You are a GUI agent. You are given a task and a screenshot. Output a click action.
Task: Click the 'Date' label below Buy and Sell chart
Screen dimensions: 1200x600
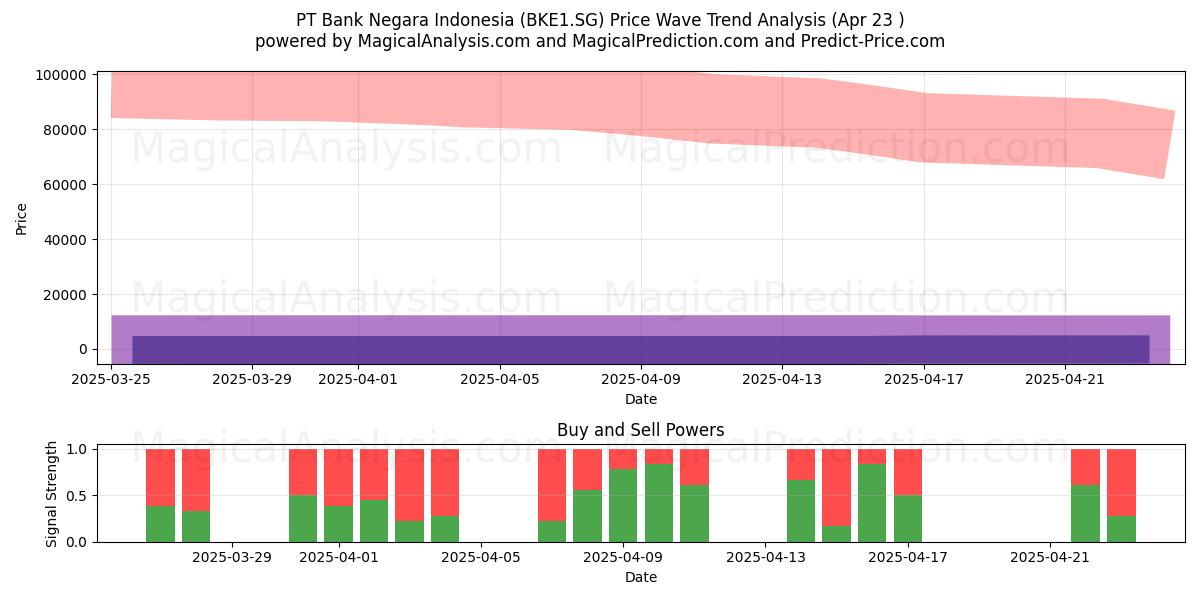(x=641, y=577)
